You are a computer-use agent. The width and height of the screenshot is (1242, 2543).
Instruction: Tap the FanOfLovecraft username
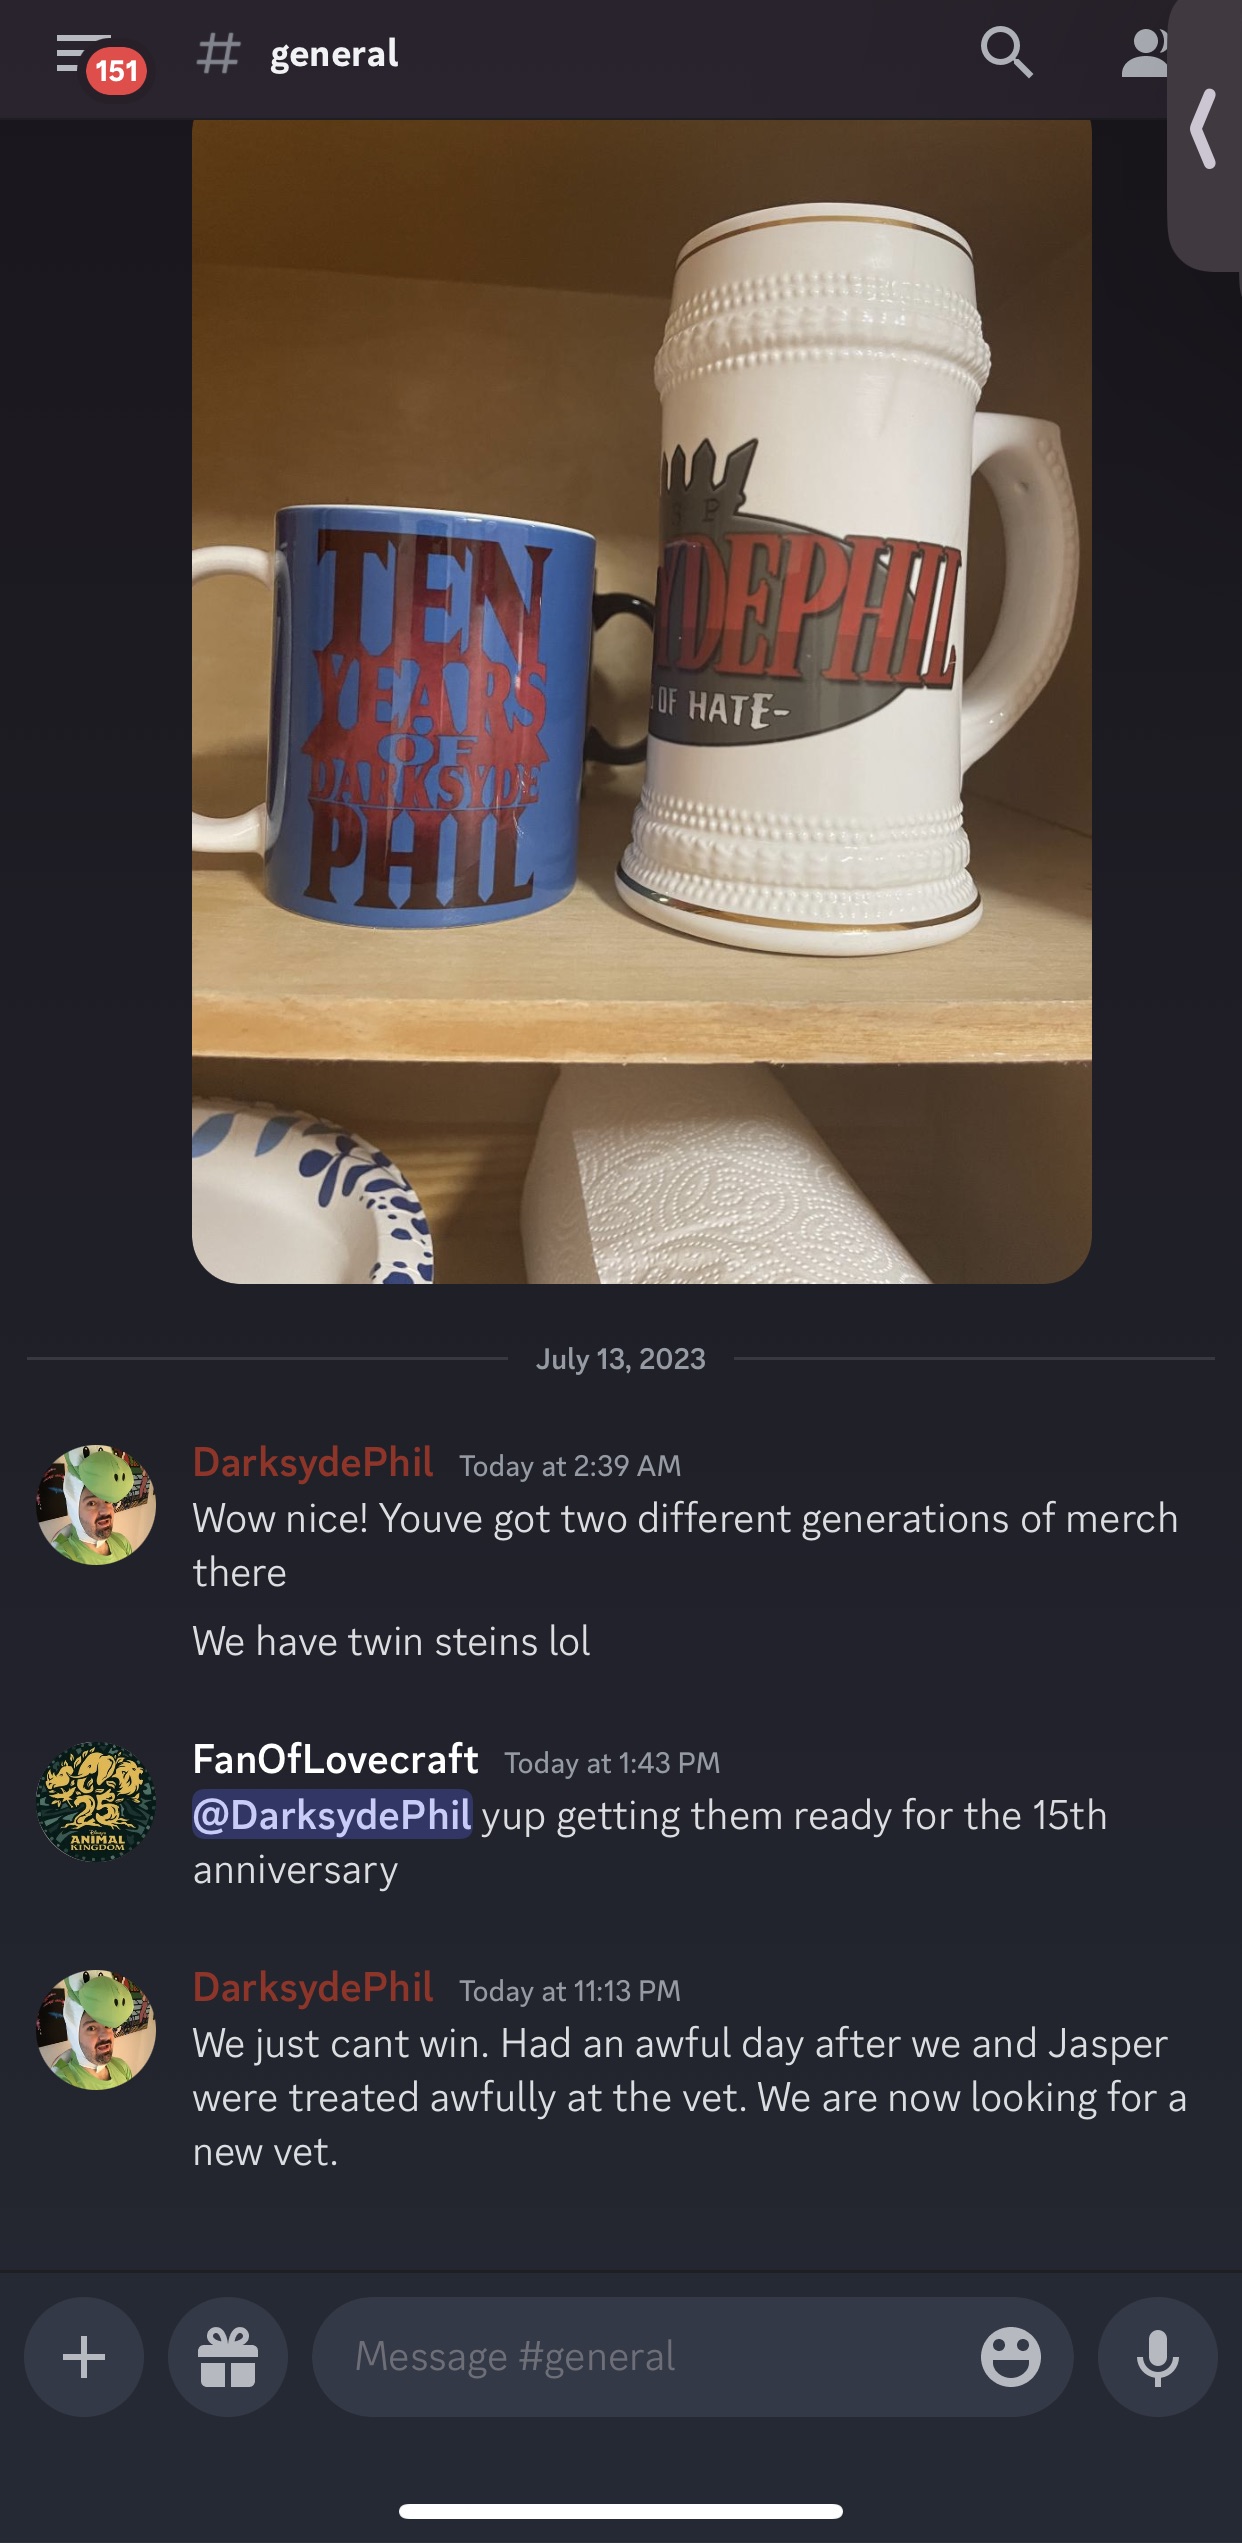pyautogui.click(x=335, y=1759)
